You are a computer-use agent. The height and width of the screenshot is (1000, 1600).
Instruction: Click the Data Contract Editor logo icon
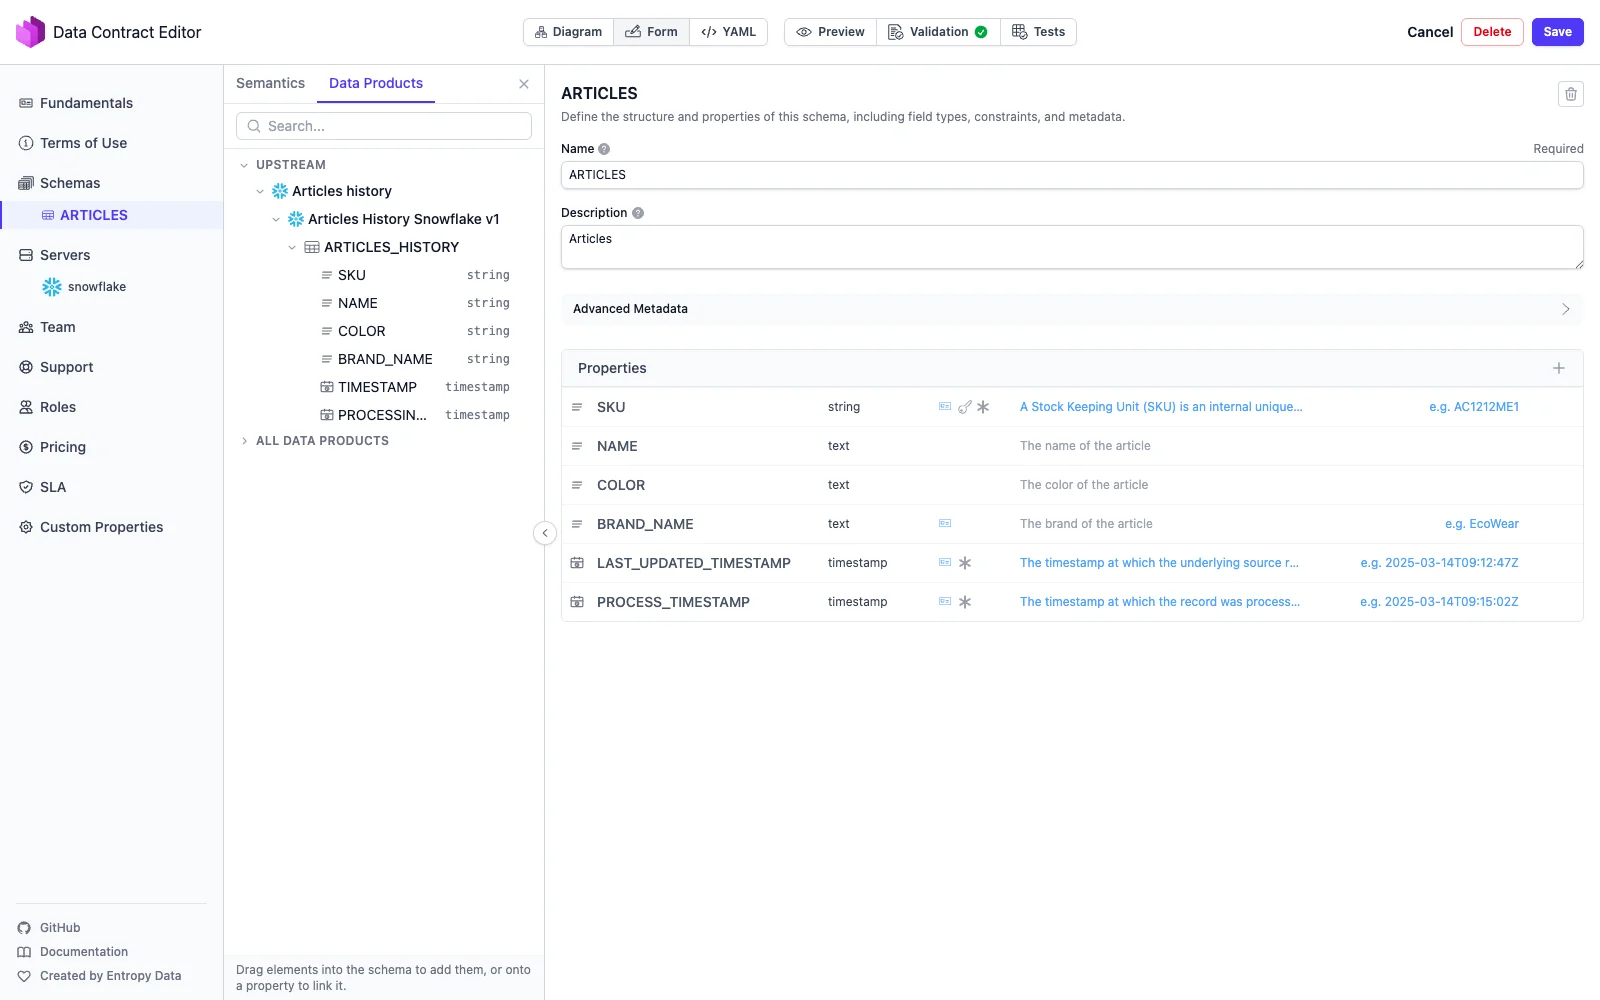tap(30, 32)
